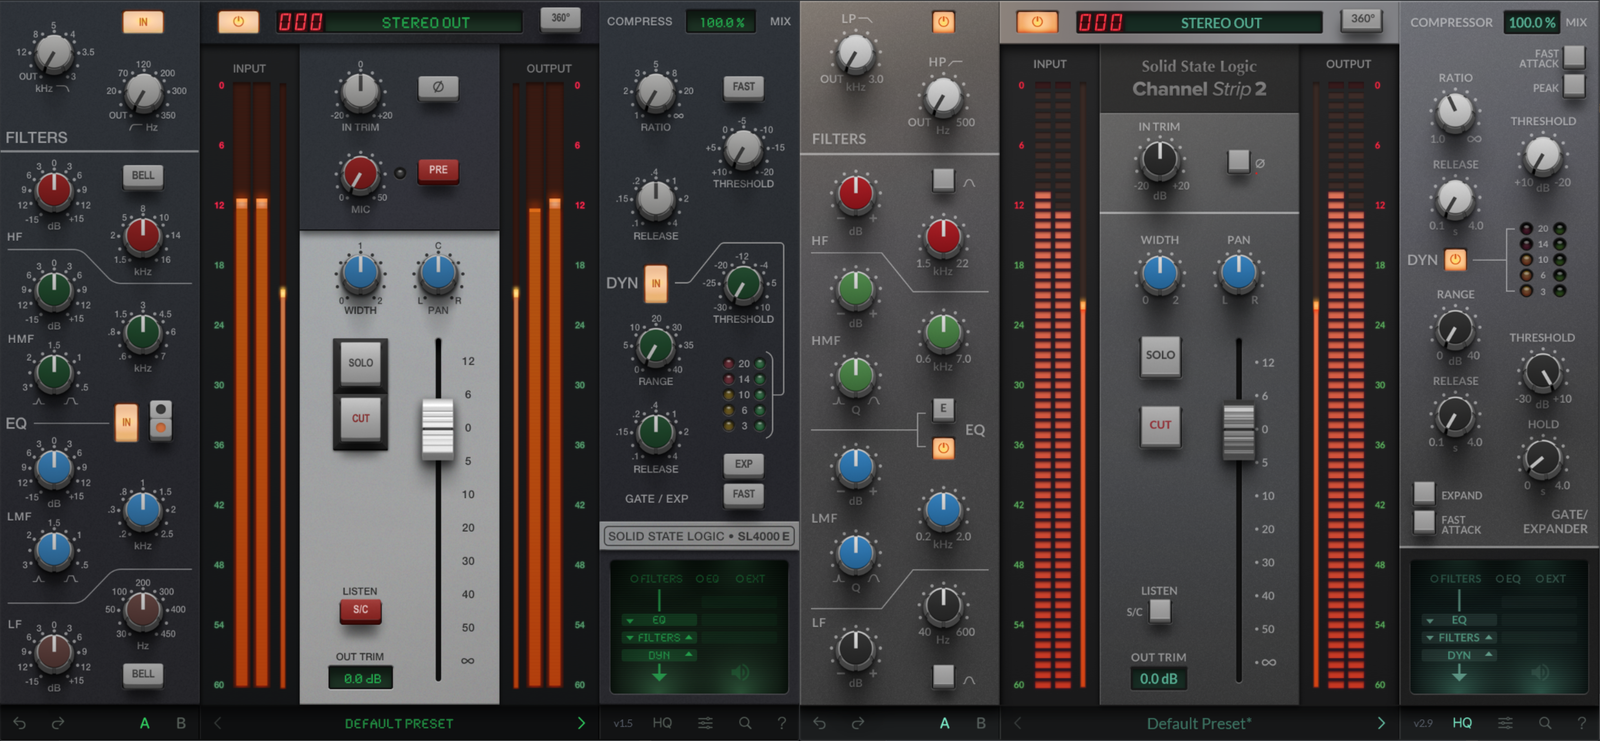Toggle EQ IN button in left plugin
The width and height of the screenshot is (1600, 741).
point(126,422)
